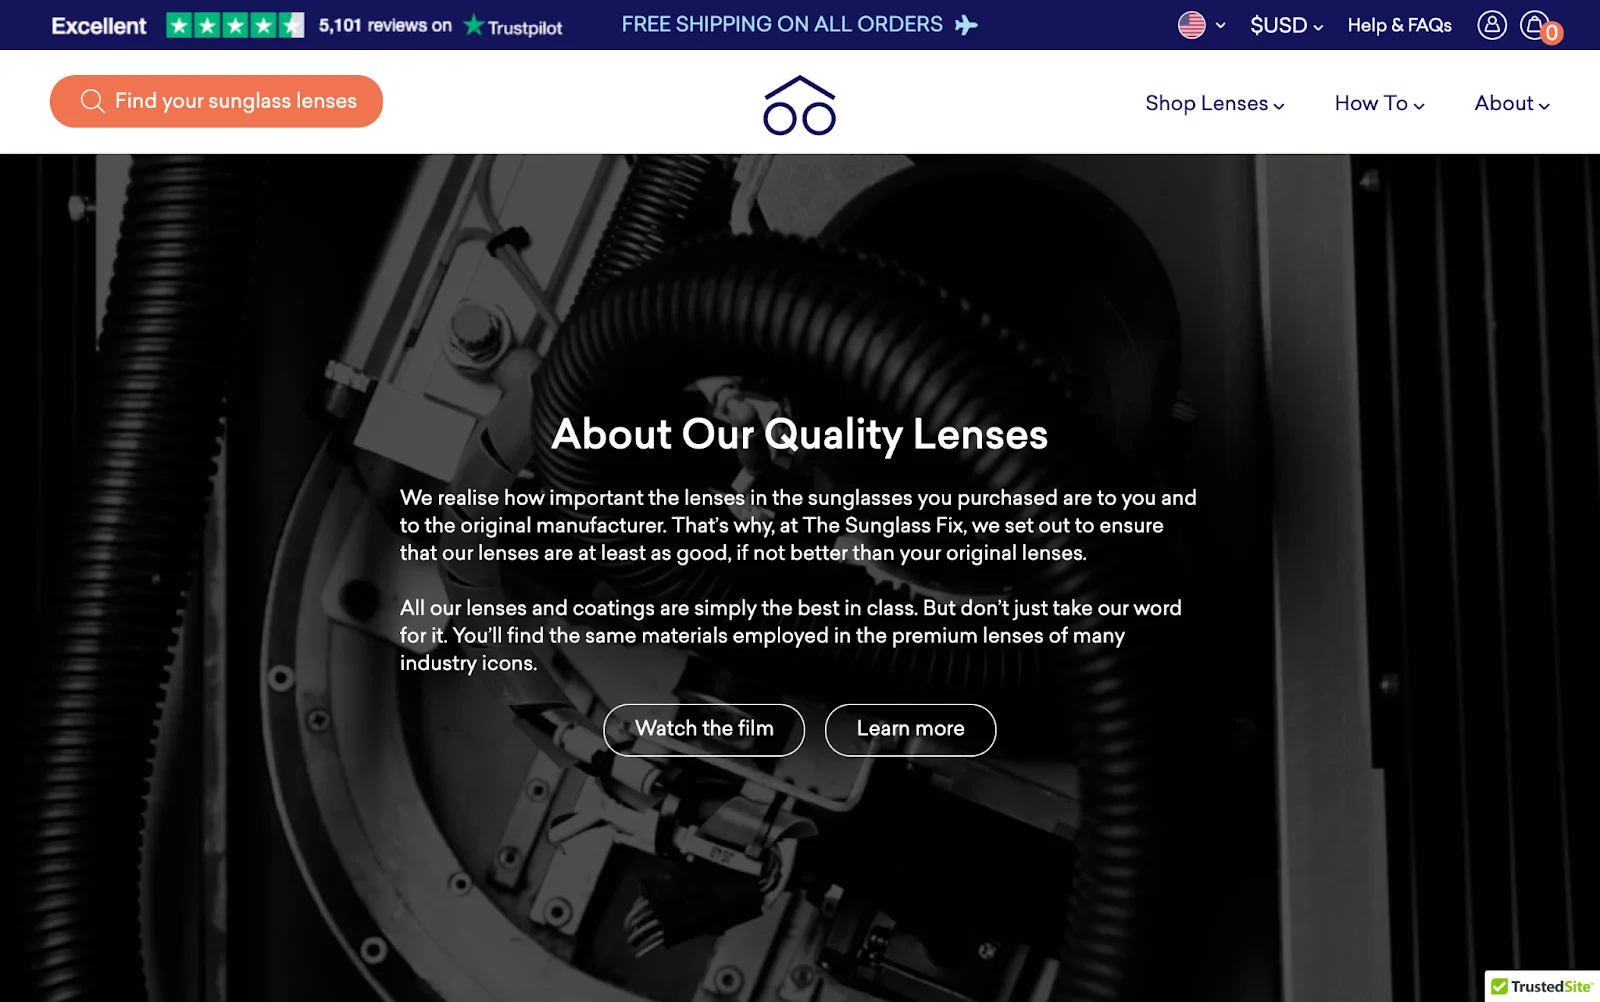Click the airplane free shipping icon
The image size is (1600, 1002).
coord(965,25)
